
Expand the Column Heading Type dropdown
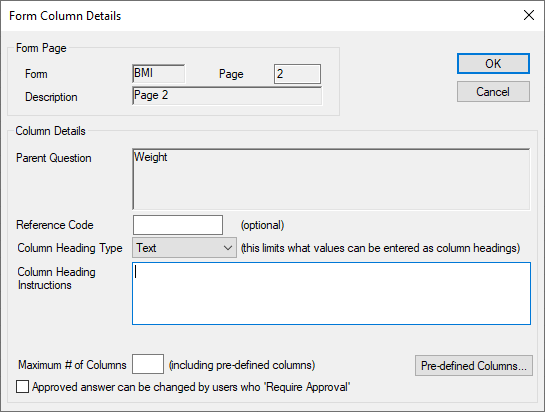(184, 248)
